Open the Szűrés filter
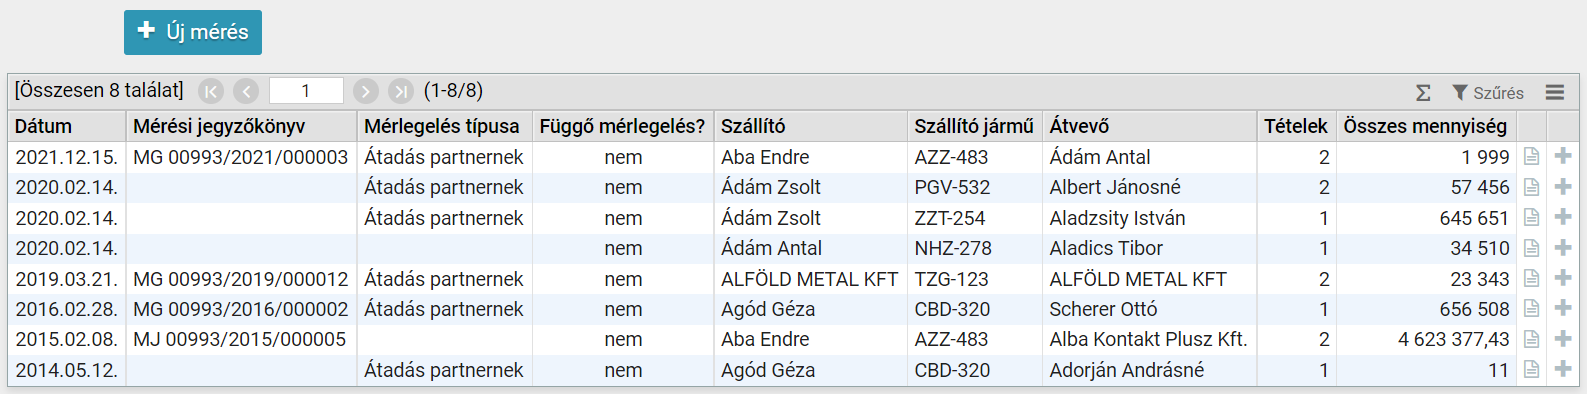Viewport: 1587px width, 394px height. click(1488, 92)
